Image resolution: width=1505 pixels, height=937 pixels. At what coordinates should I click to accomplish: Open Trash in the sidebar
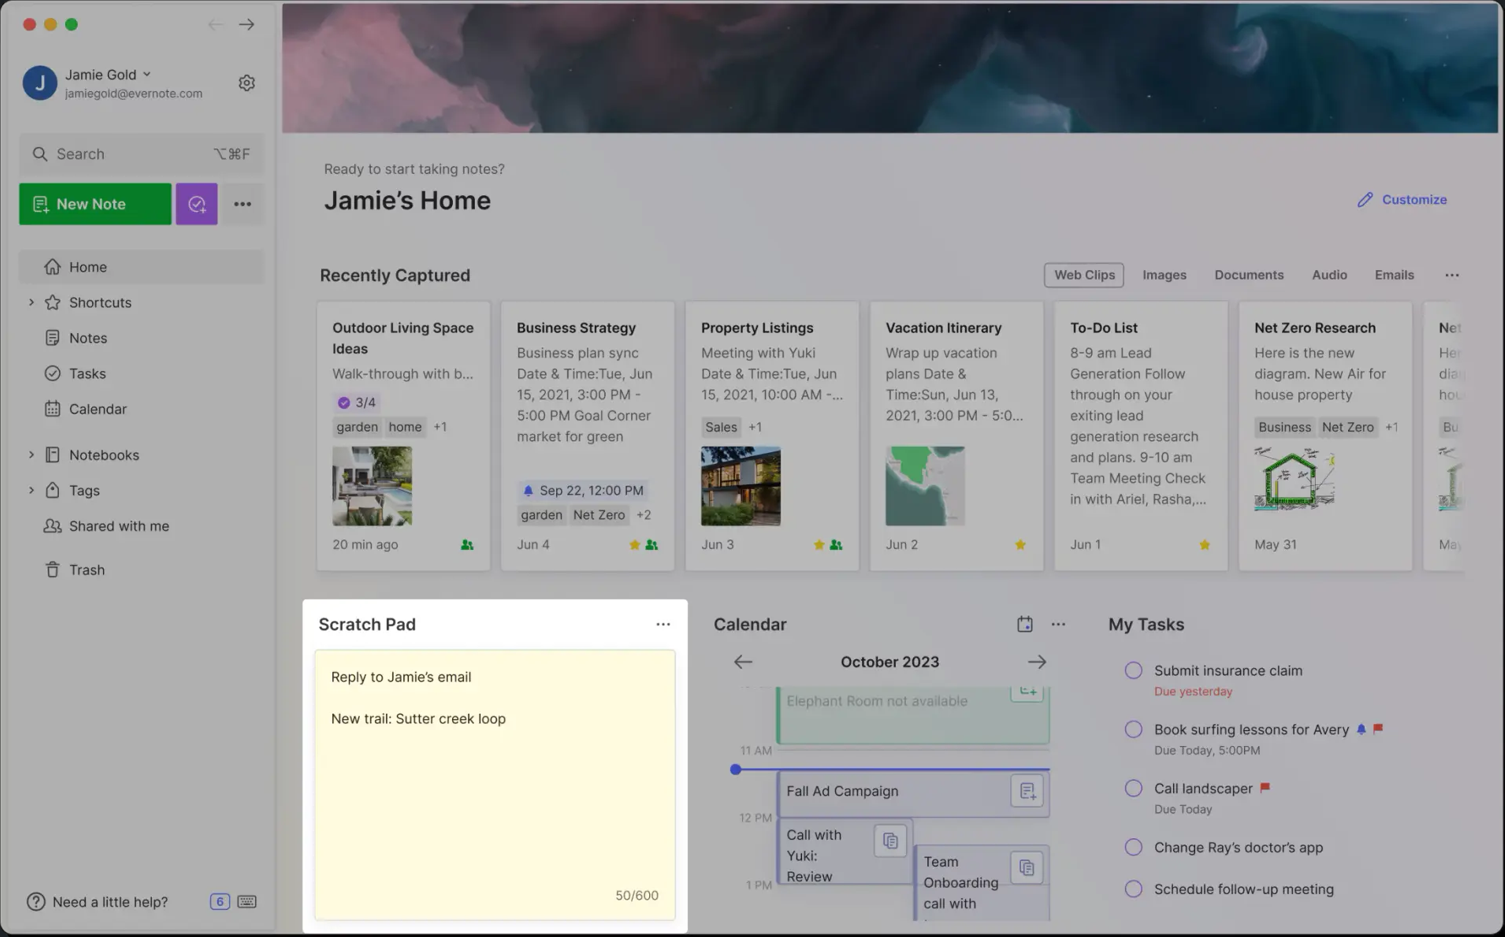(x=86, y=570)
